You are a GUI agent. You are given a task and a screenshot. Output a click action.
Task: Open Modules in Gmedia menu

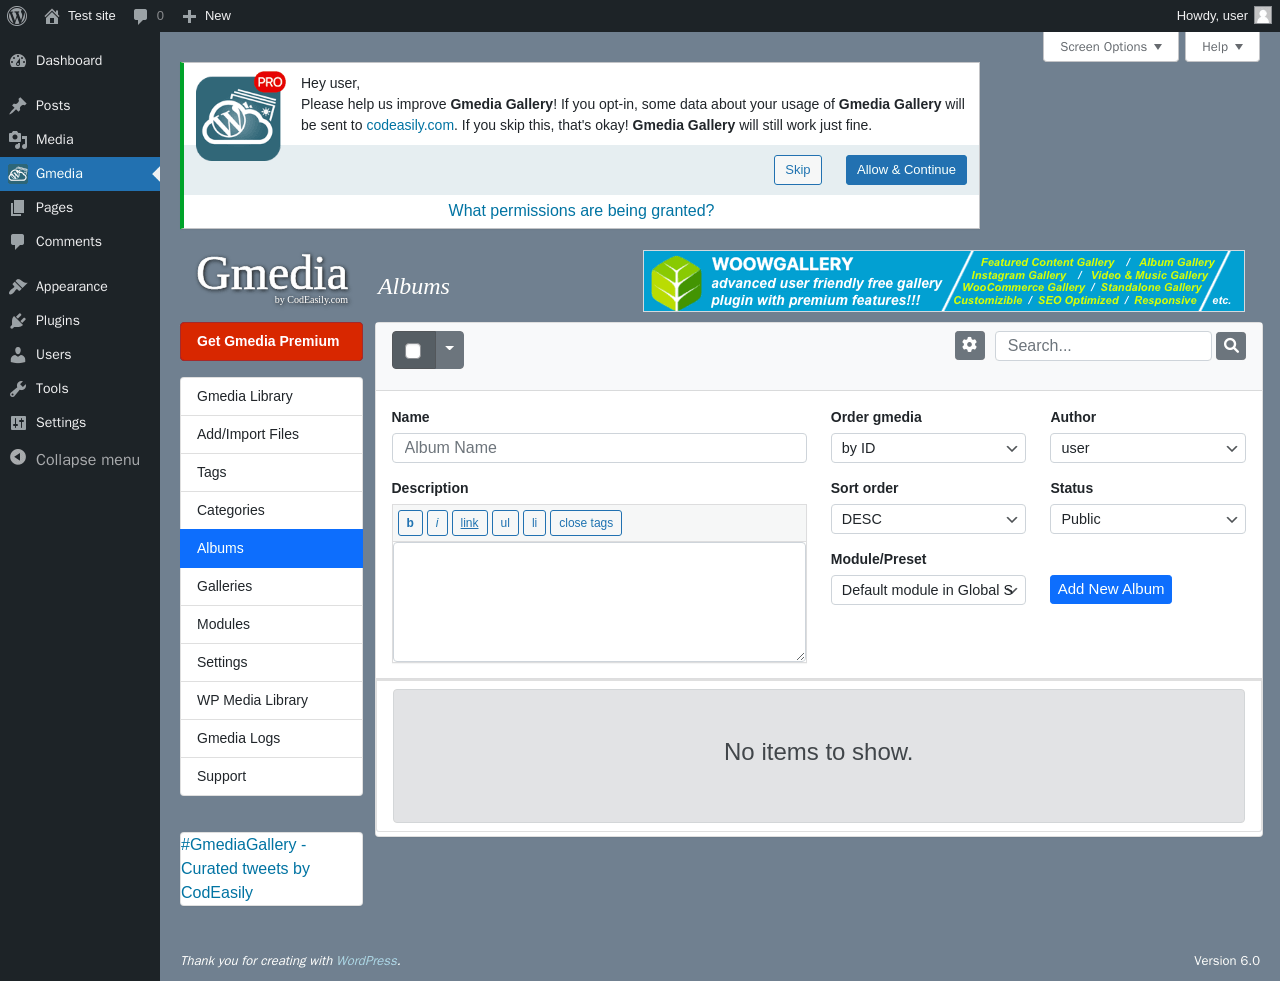pos(271,624)
